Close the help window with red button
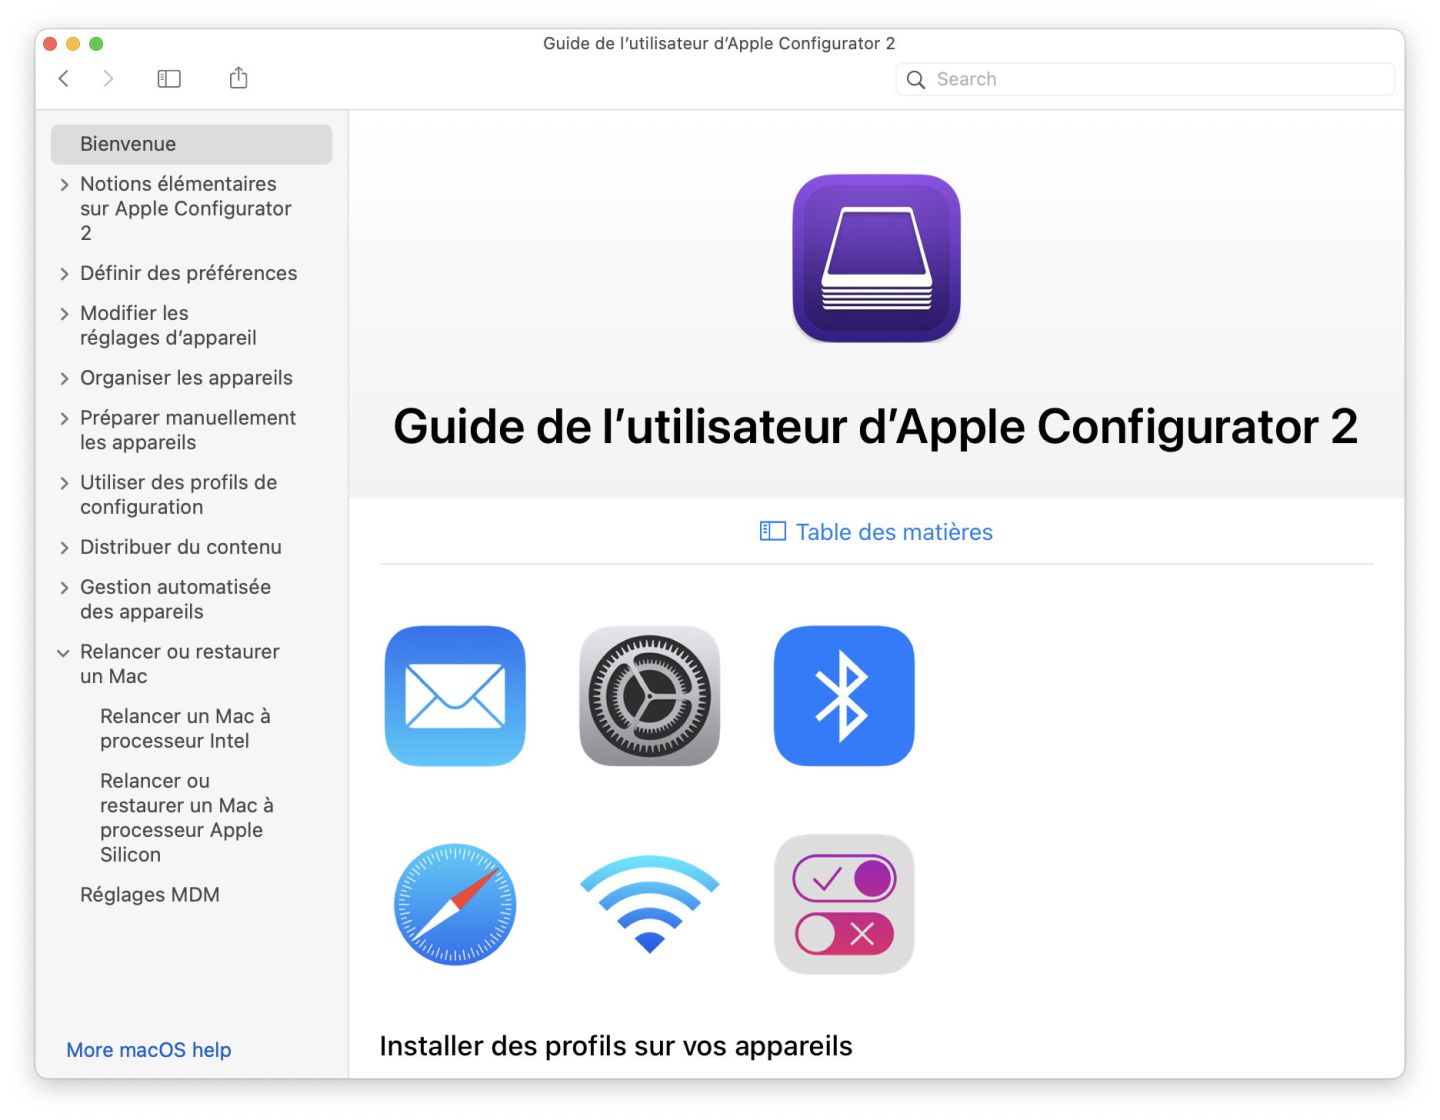This screenshot has width=1440, height=1120. pyautogui.click(x=50, y=44)
